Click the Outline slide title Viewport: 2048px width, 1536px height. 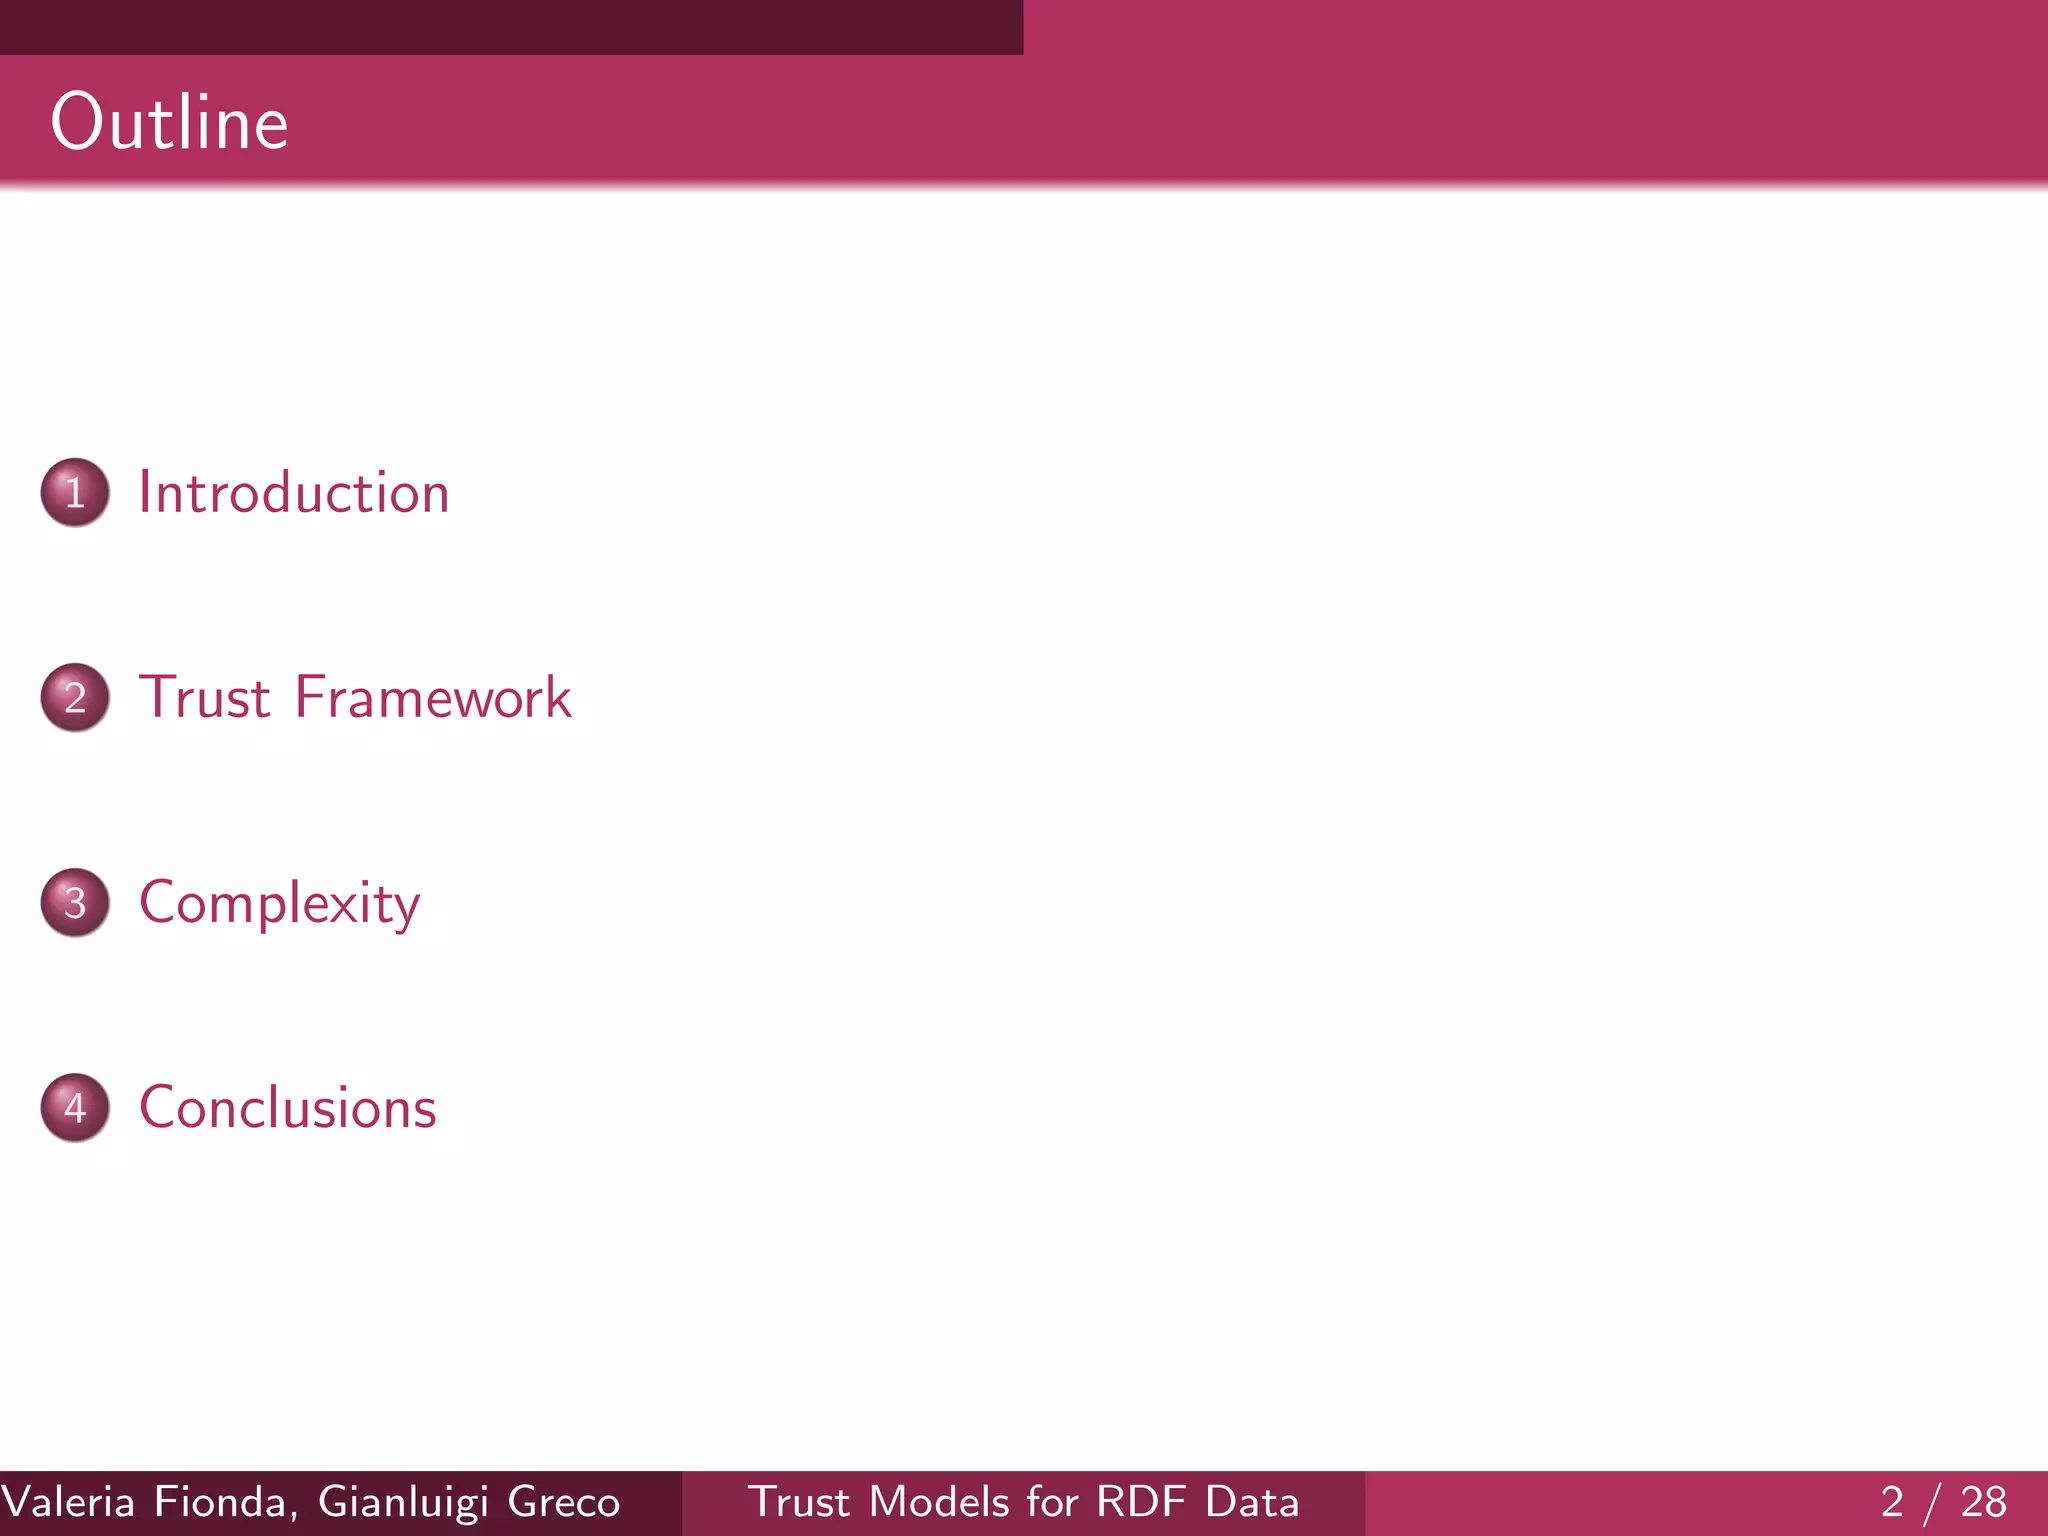[169, 122]
